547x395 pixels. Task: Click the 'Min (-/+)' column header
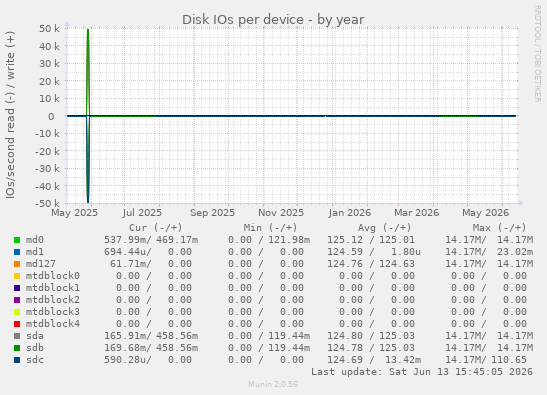(x=270, y=228)
